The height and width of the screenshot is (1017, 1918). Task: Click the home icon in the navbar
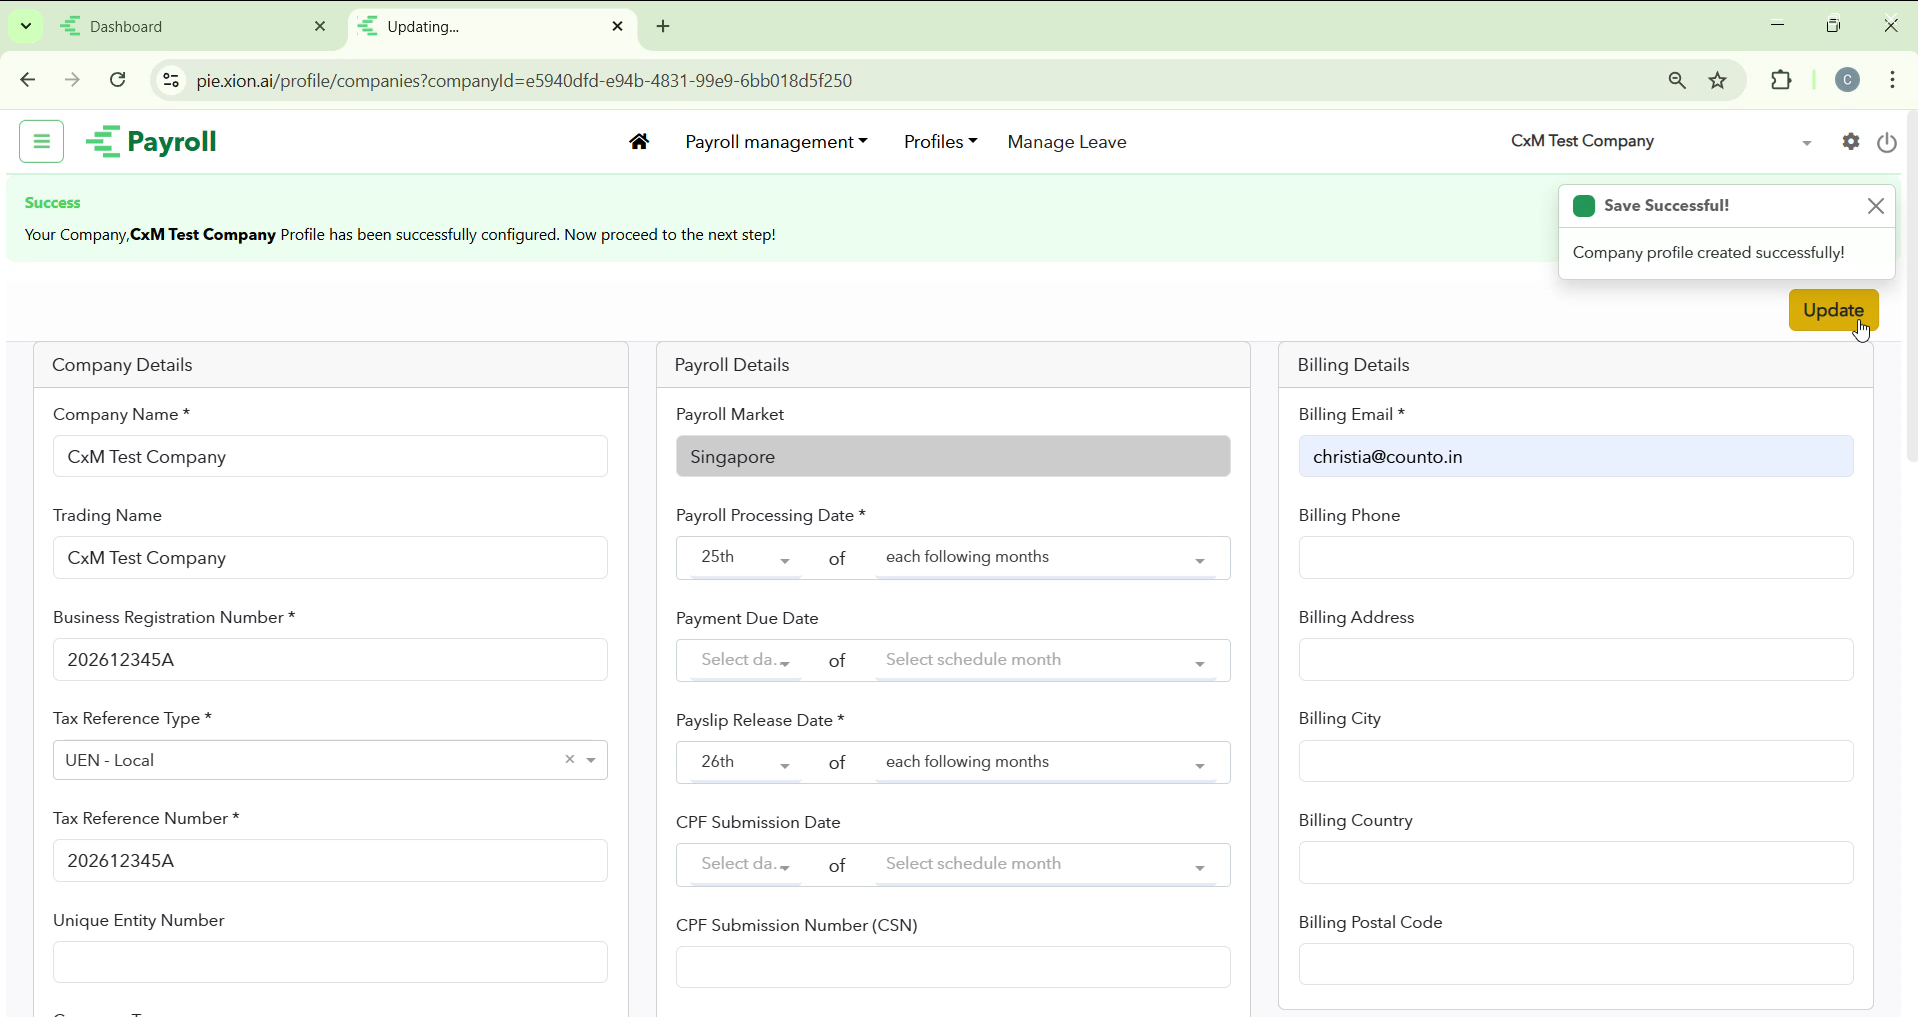(639, 143)
